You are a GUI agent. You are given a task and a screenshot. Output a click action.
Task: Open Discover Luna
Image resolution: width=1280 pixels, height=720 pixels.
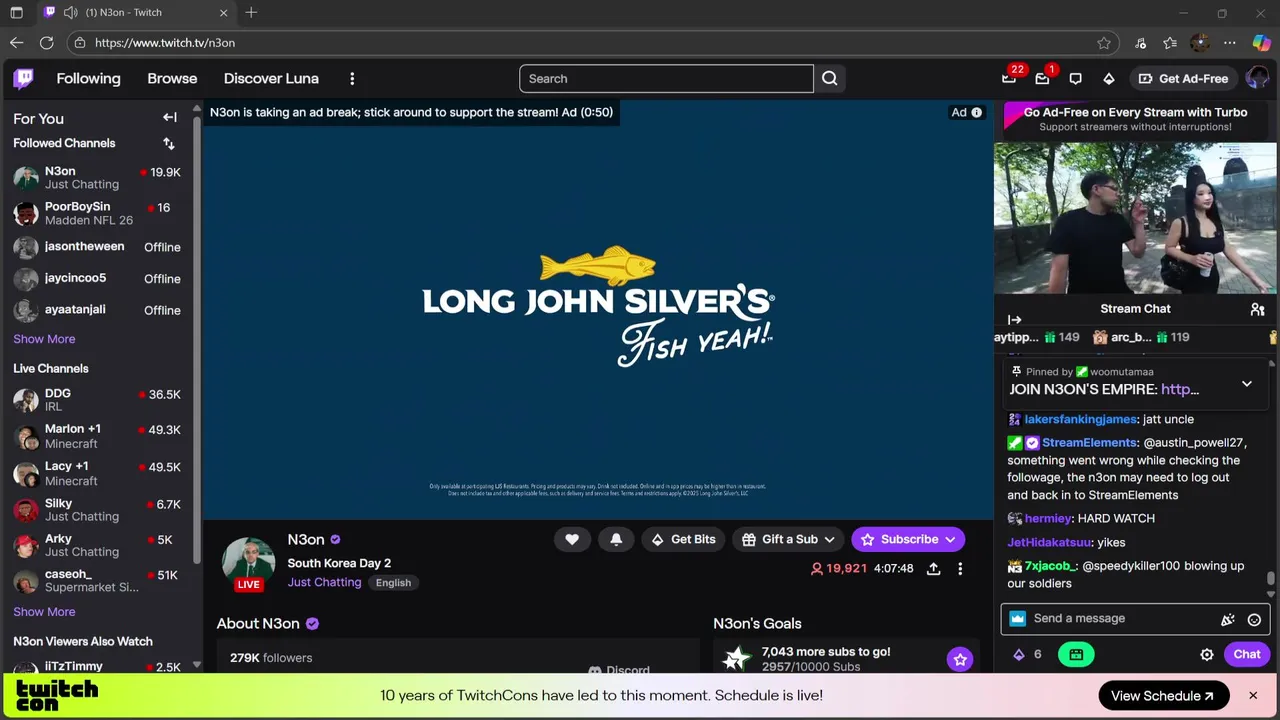pos(271,79)
